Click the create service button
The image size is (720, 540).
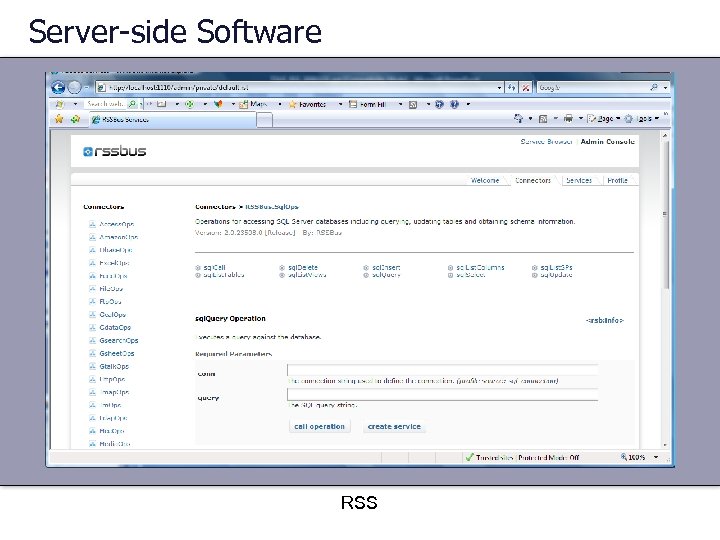(394, 426)
